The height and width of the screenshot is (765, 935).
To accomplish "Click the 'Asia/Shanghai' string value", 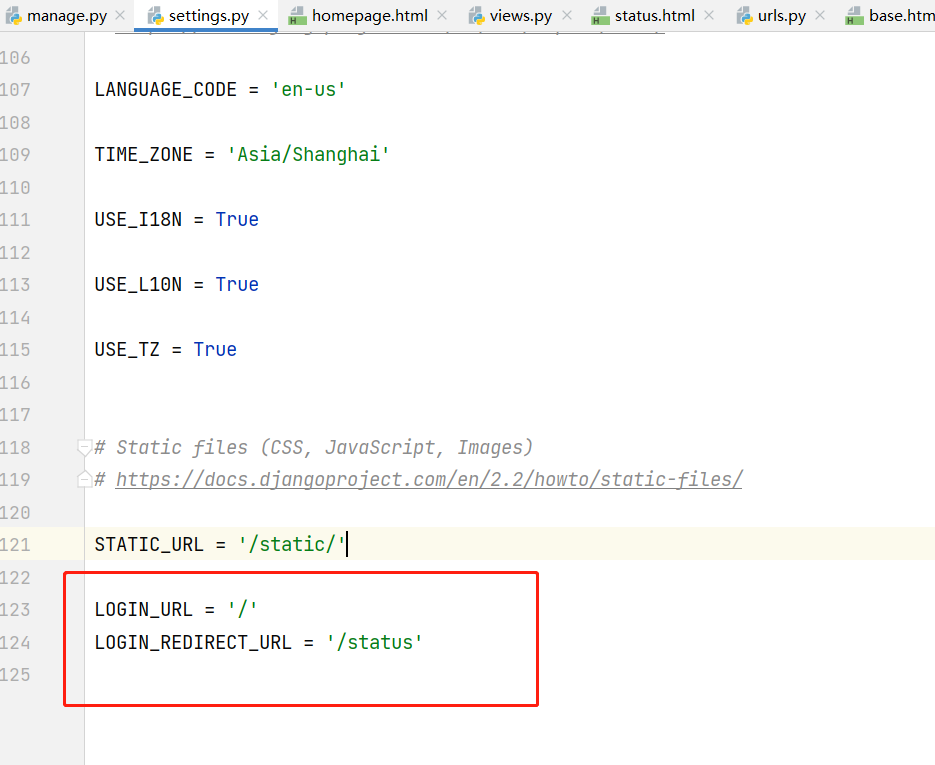I will point(308,154).
